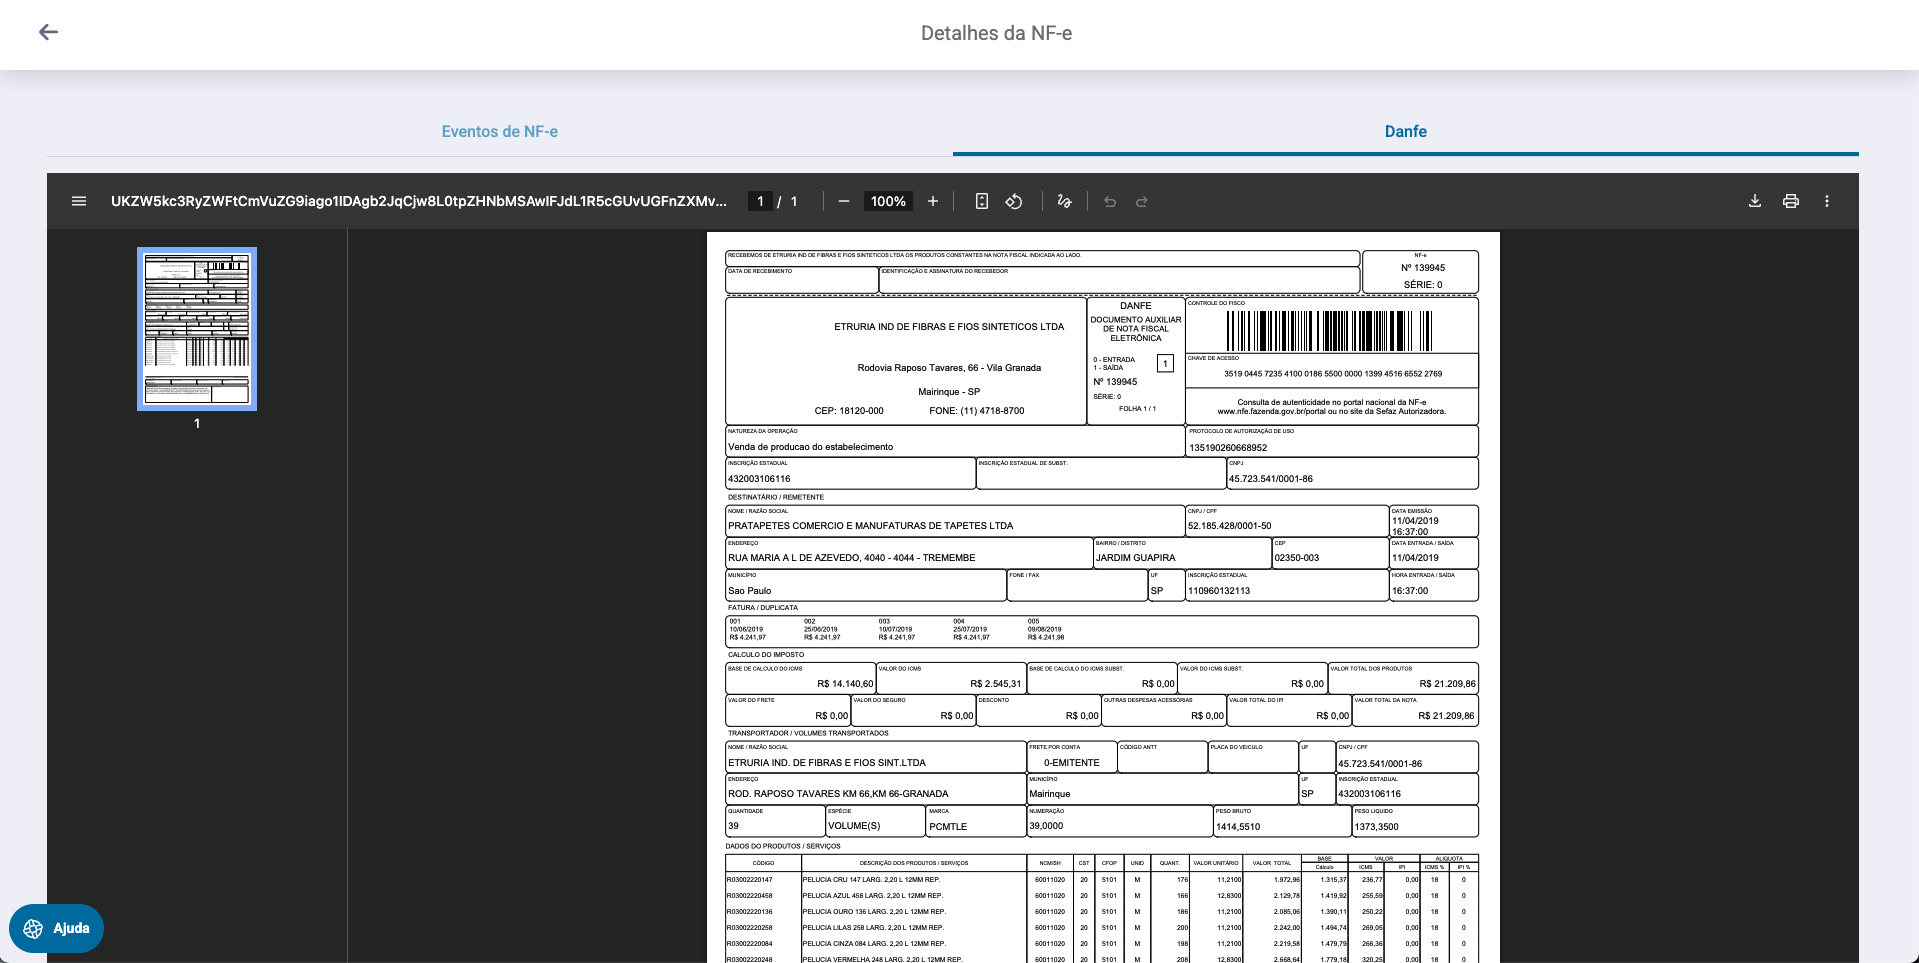Click the redo arrow icon
Screen dimensions: 1919x963
click(1141, 201)
